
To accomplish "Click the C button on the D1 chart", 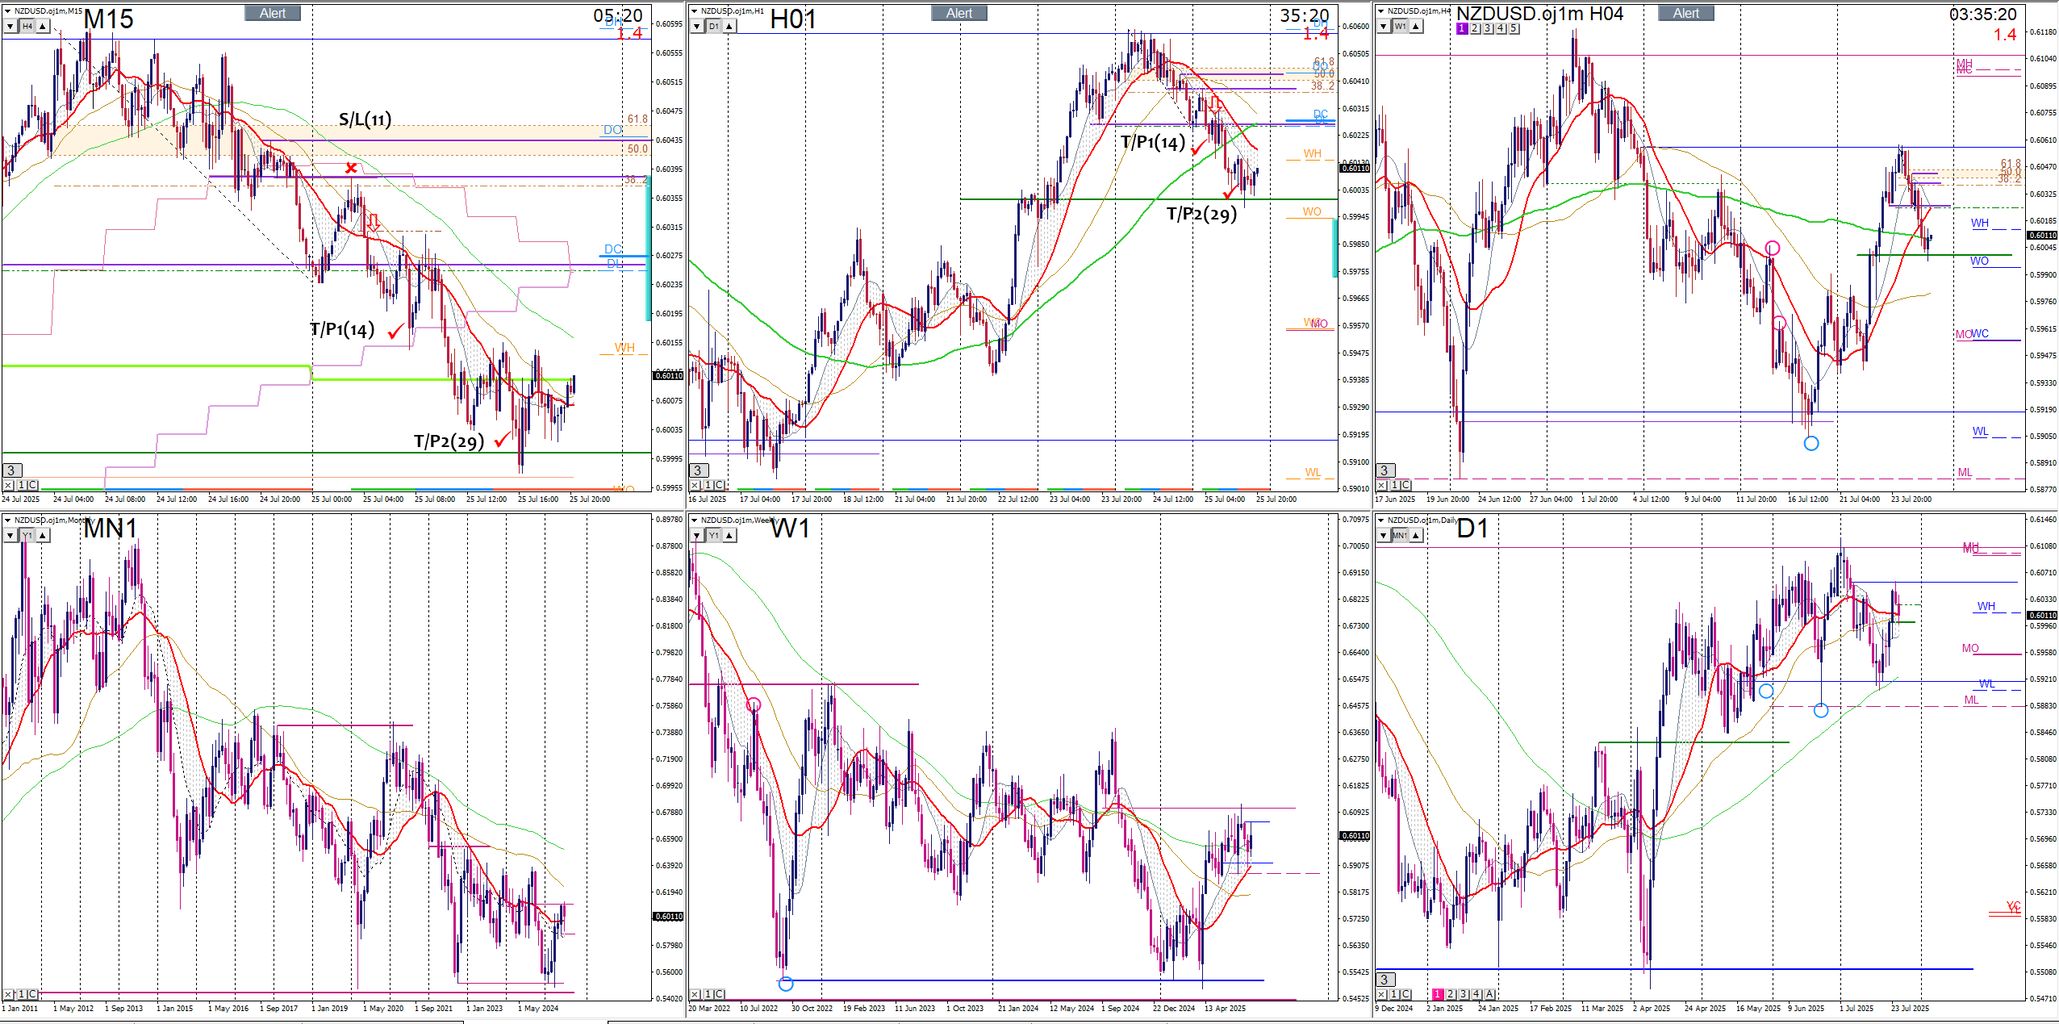I will (1407, 994).
